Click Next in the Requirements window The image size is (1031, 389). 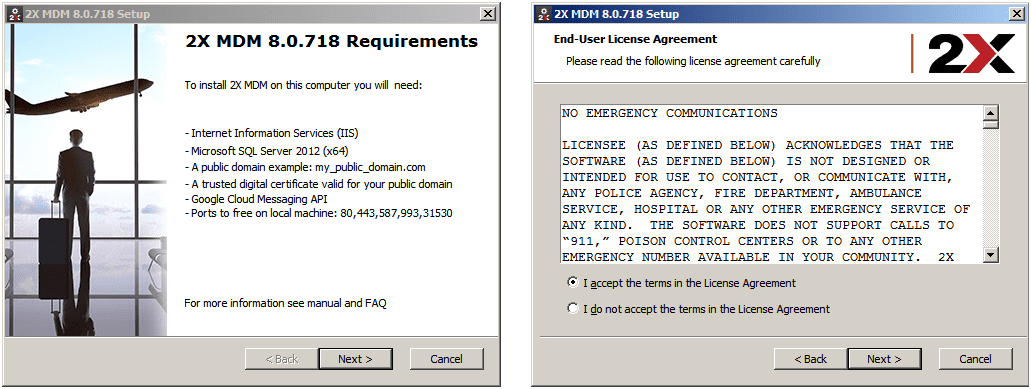[355, 359]
